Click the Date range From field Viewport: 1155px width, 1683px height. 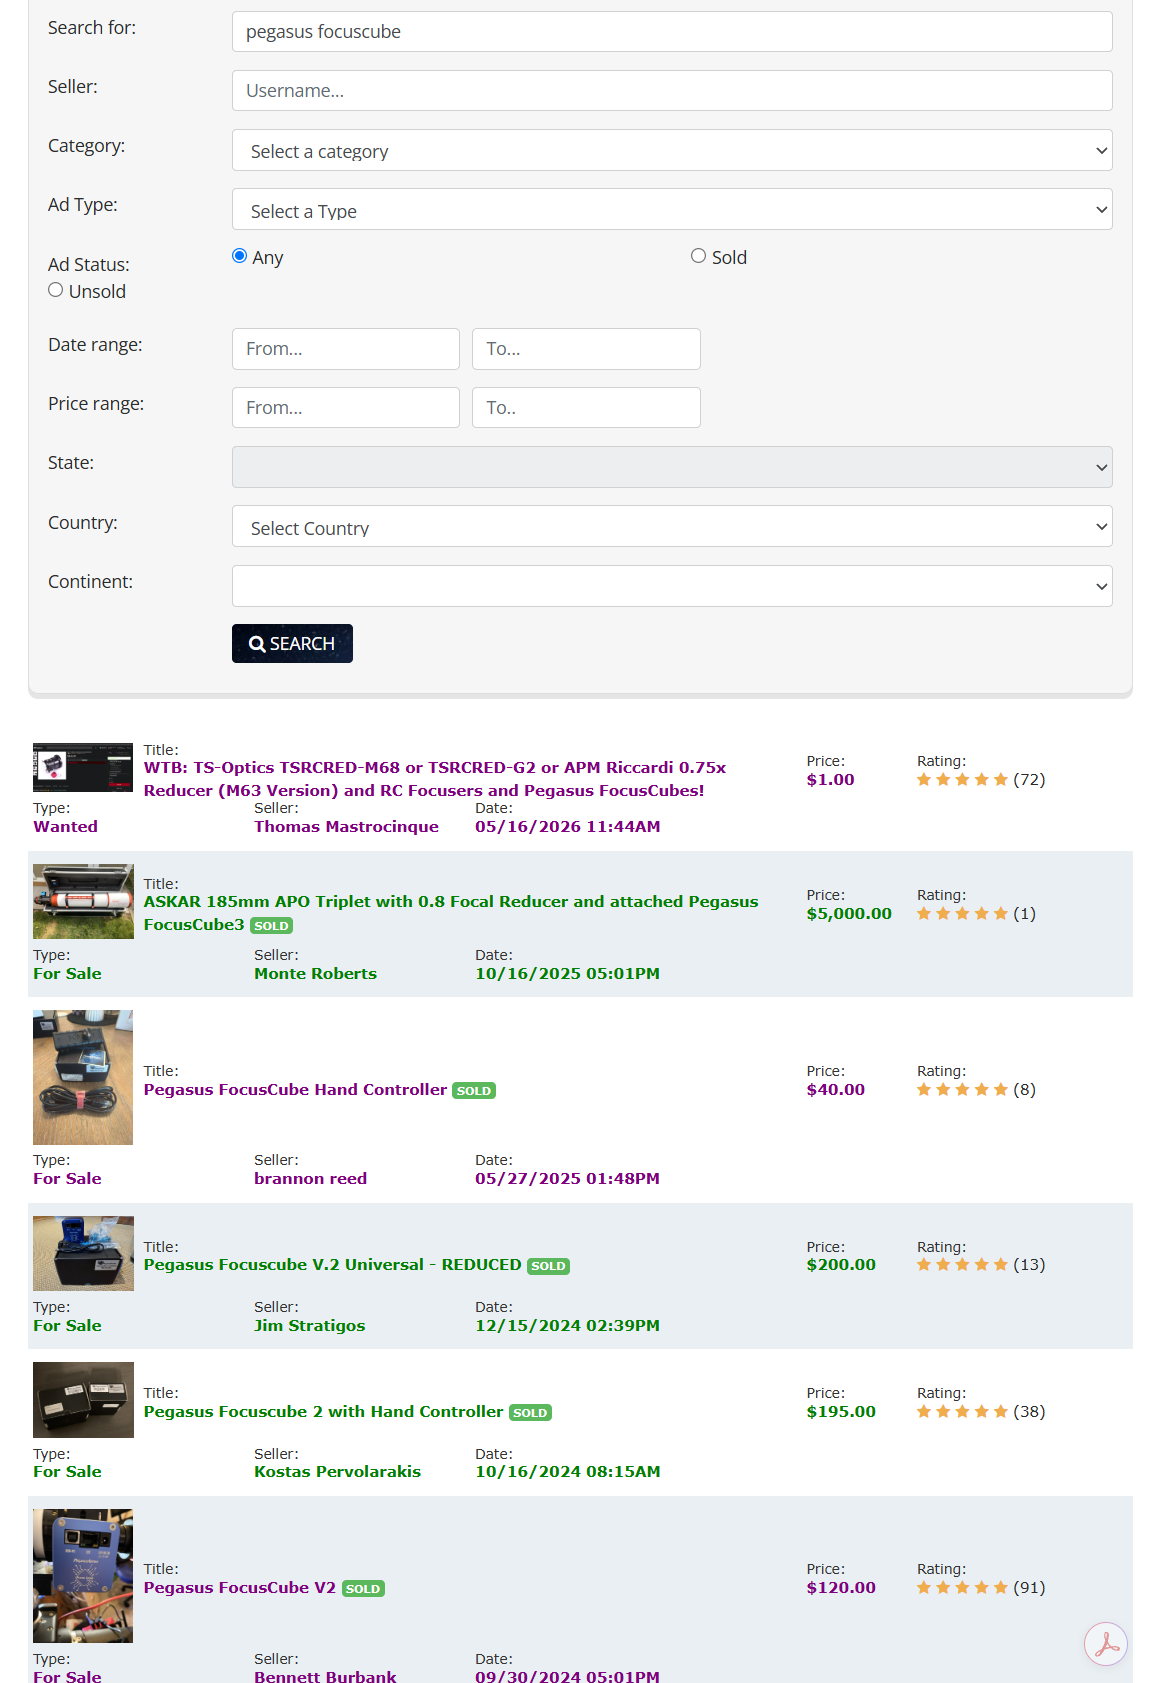(346, 348)
